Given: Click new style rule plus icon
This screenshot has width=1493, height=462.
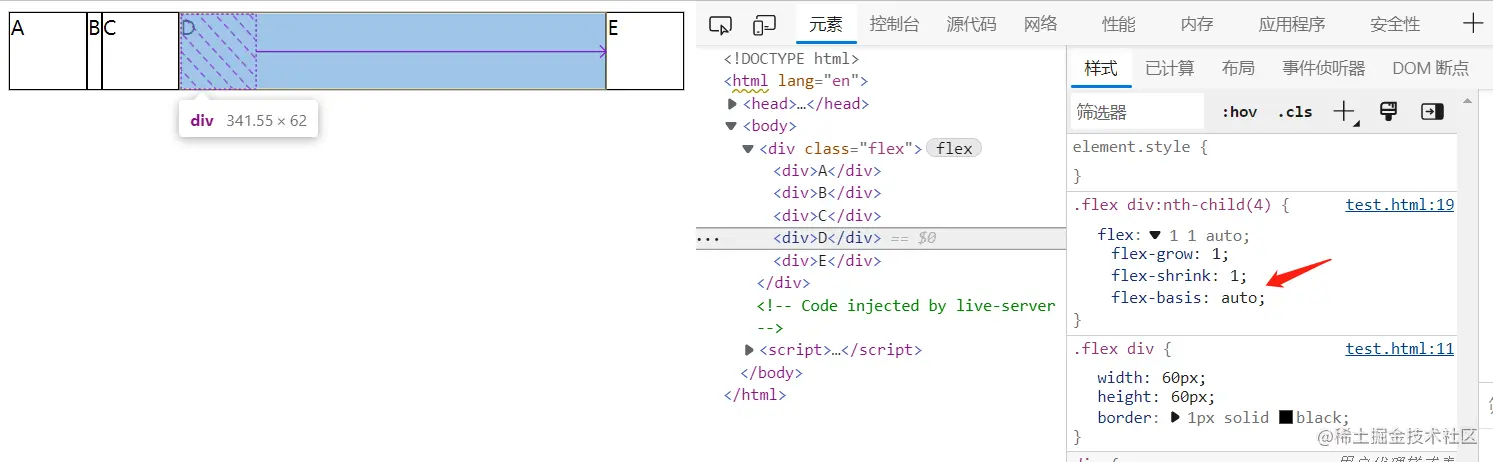Looking at the screenshot, I should [1346, 112].
